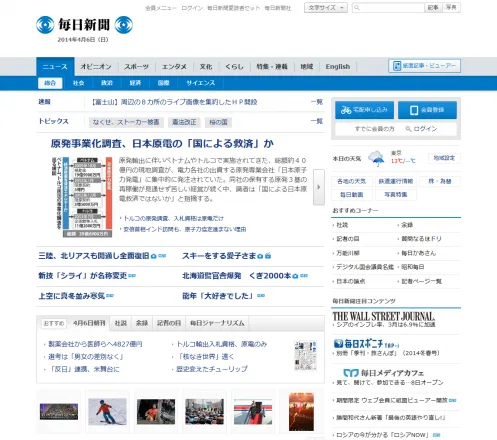
Task: Click the tablet member registration icon
Action: click(x=414, y=110)
